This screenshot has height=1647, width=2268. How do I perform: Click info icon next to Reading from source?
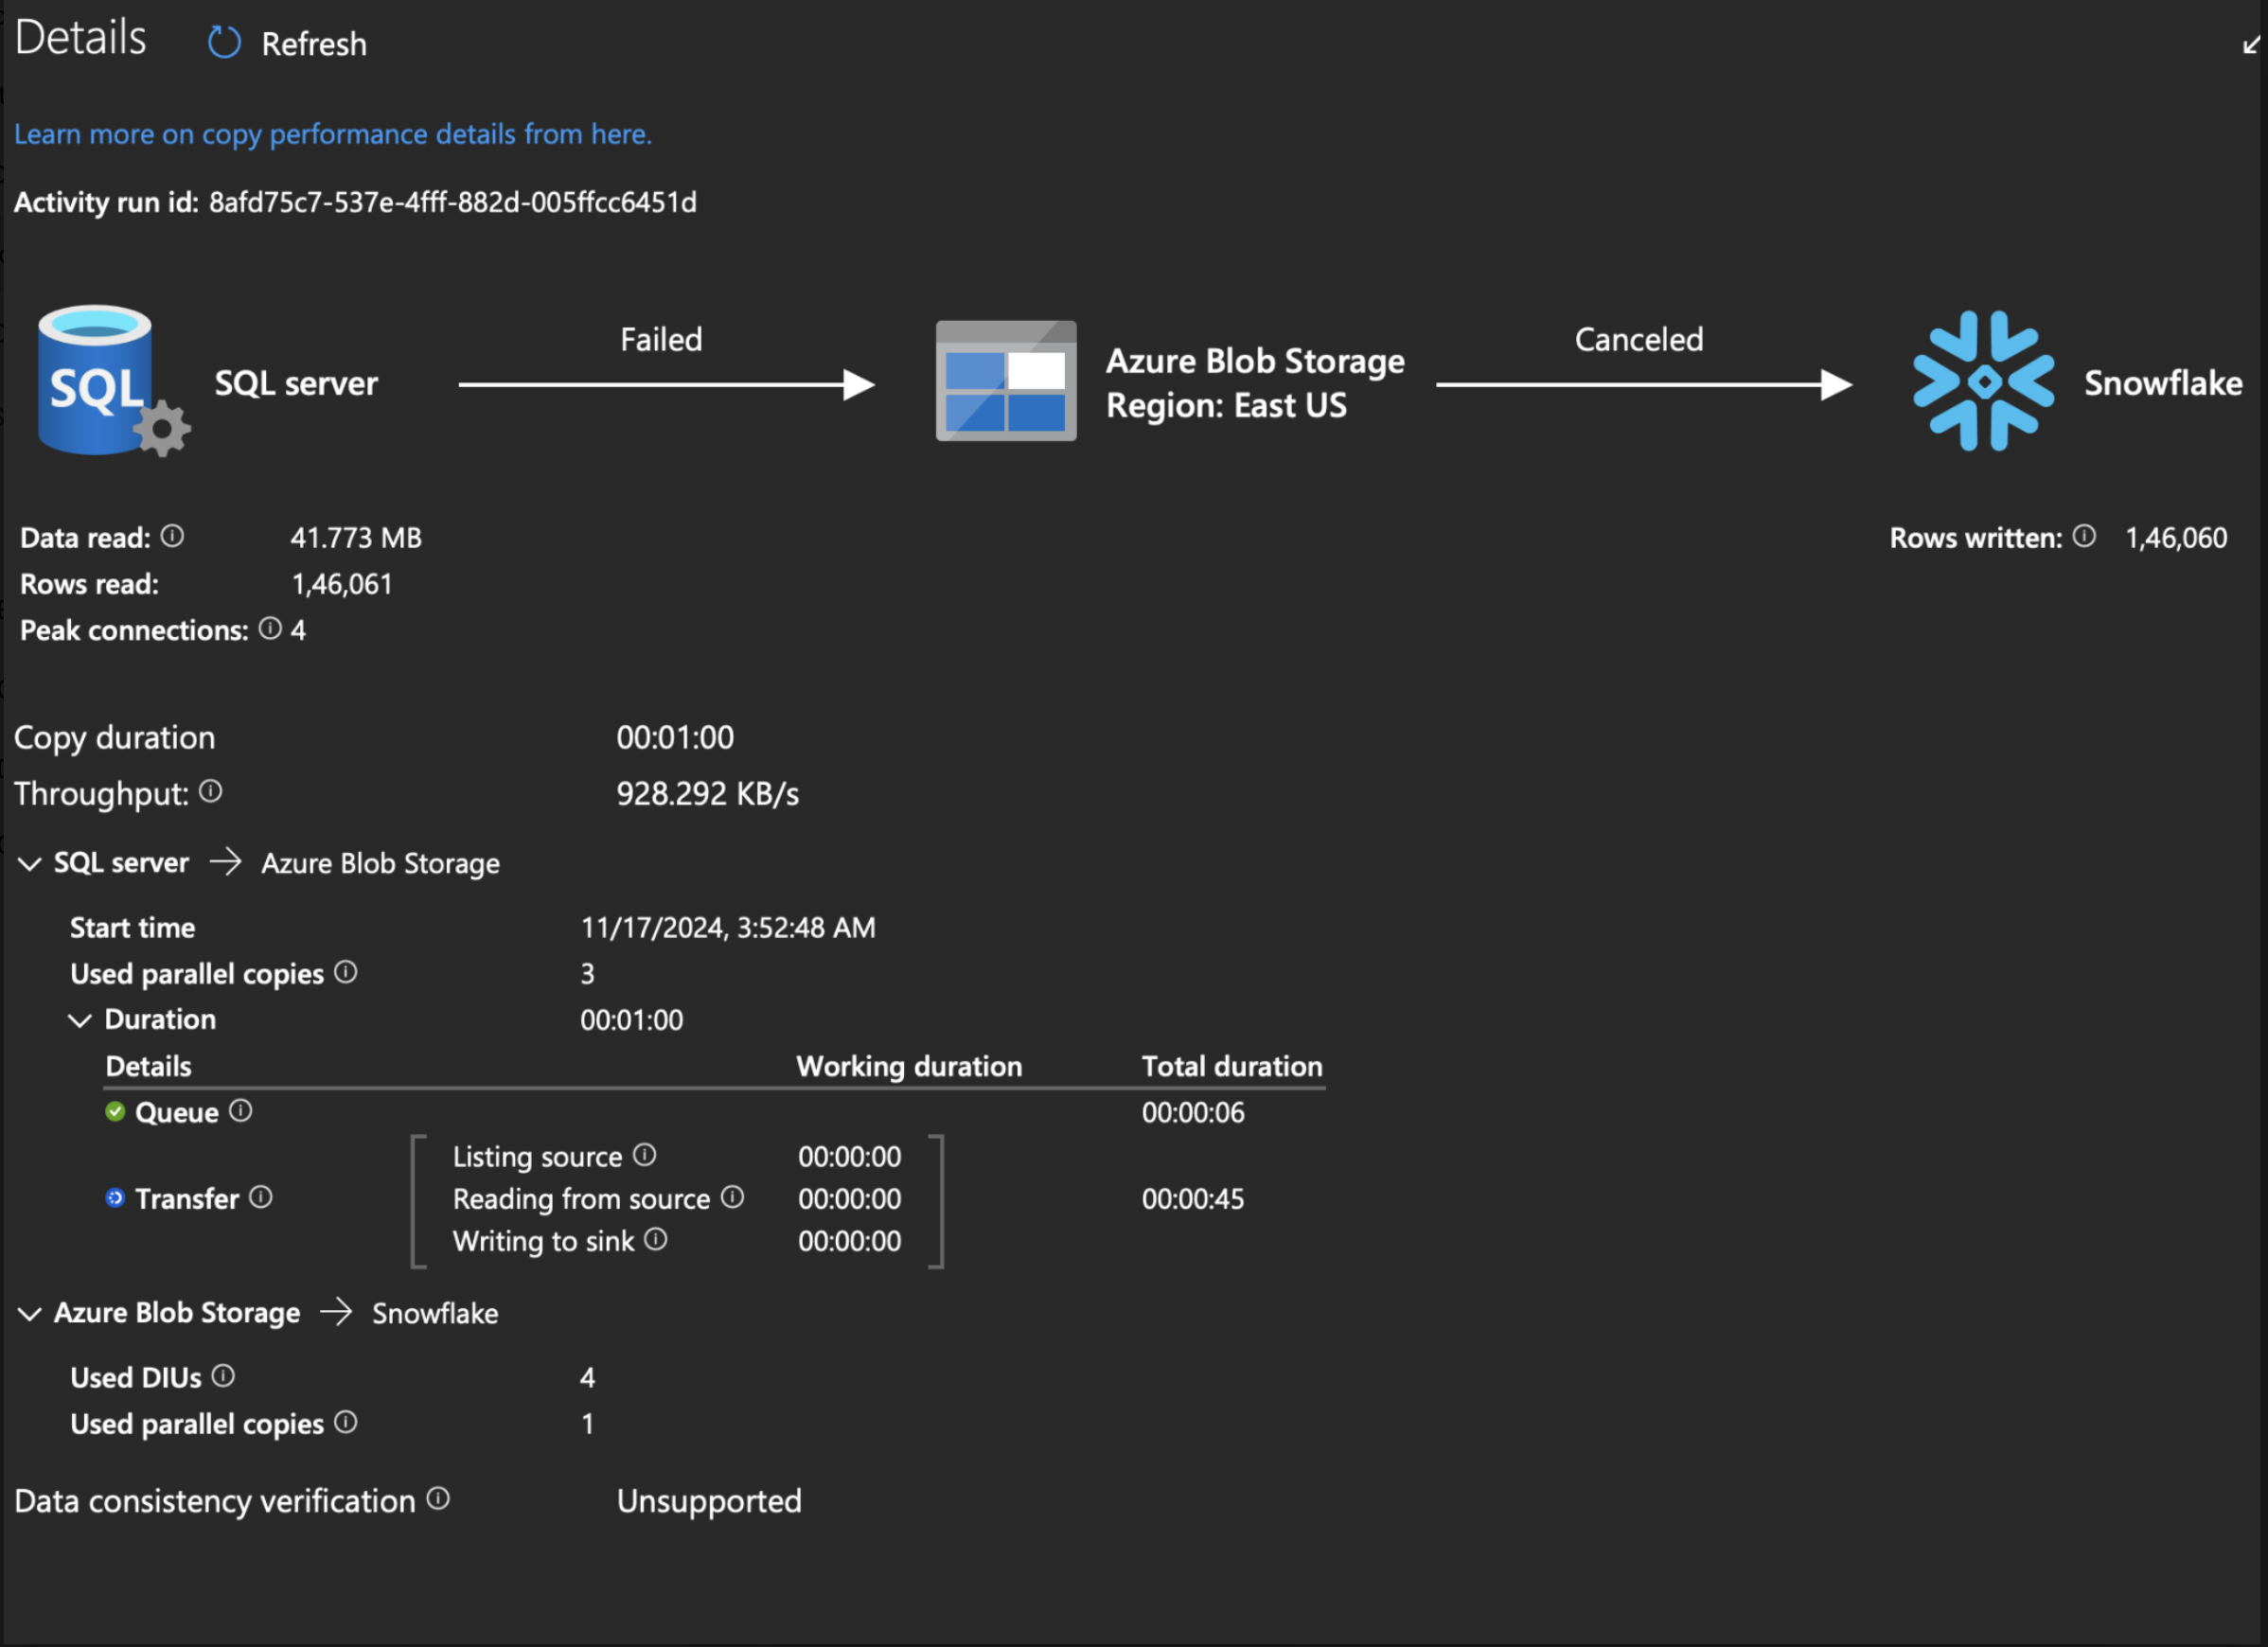coord(733,1196)
